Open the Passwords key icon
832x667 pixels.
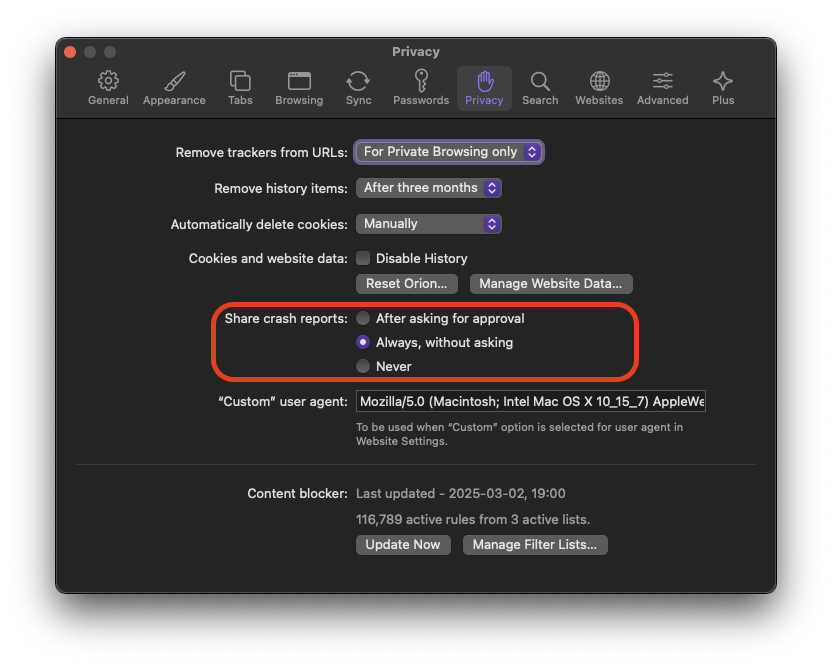tap(421, 82)
